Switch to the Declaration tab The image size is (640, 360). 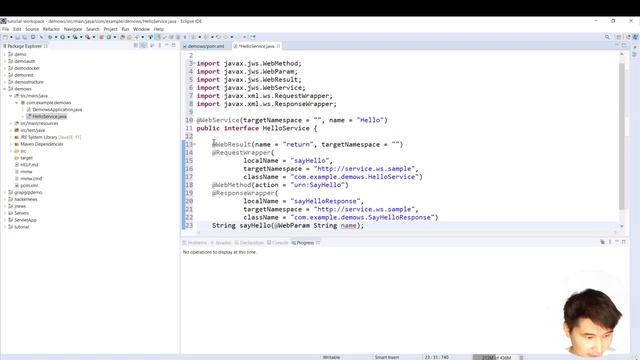pyautogui.click(x=249, y=243)
